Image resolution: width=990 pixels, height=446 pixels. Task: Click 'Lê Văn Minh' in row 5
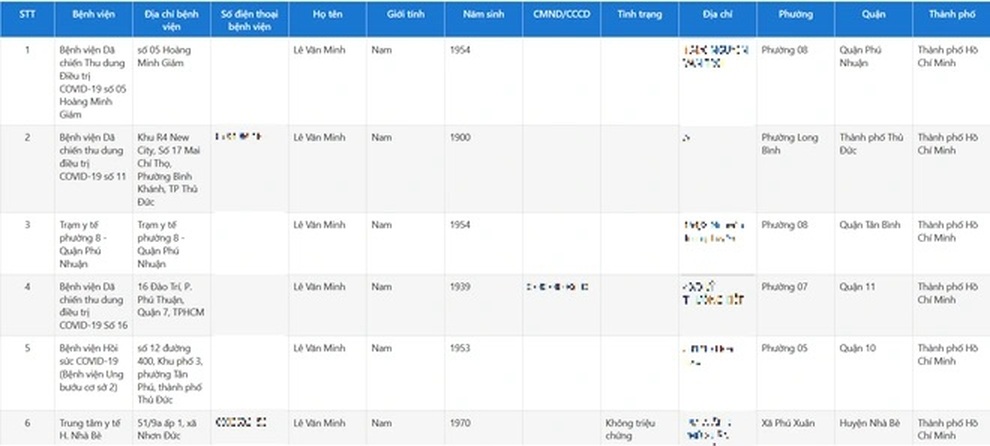click(319, 348)
